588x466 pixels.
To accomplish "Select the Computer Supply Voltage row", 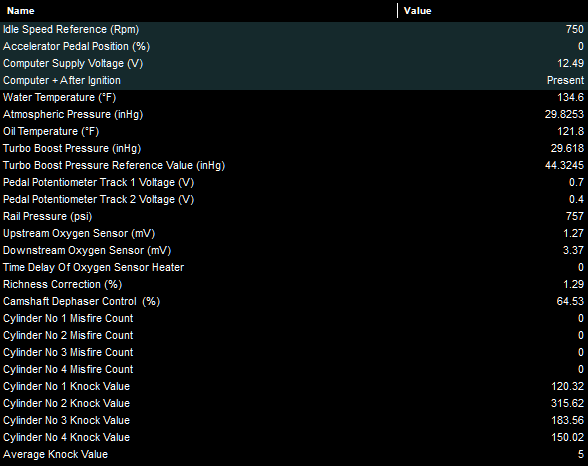I will 294,63.
